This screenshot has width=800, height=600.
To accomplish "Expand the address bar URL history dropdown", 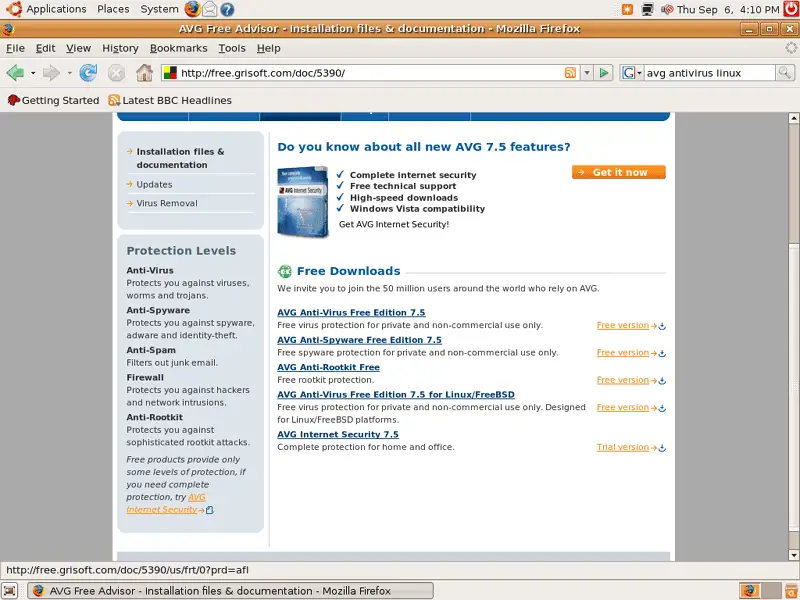I will [587, 73].
